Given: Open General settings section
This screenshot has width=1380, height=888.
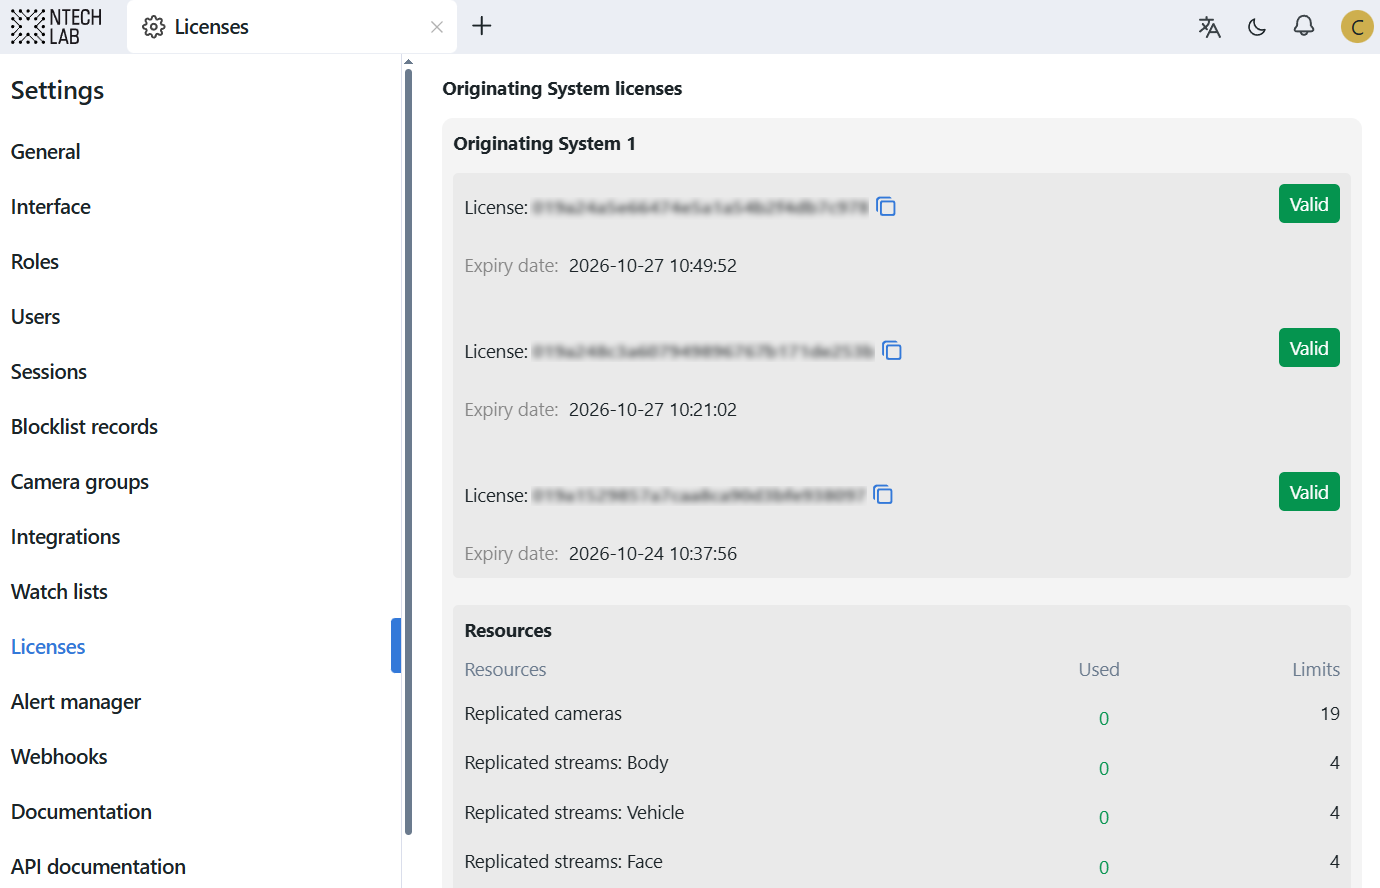Looking at the screenshot, I should 46,152.
